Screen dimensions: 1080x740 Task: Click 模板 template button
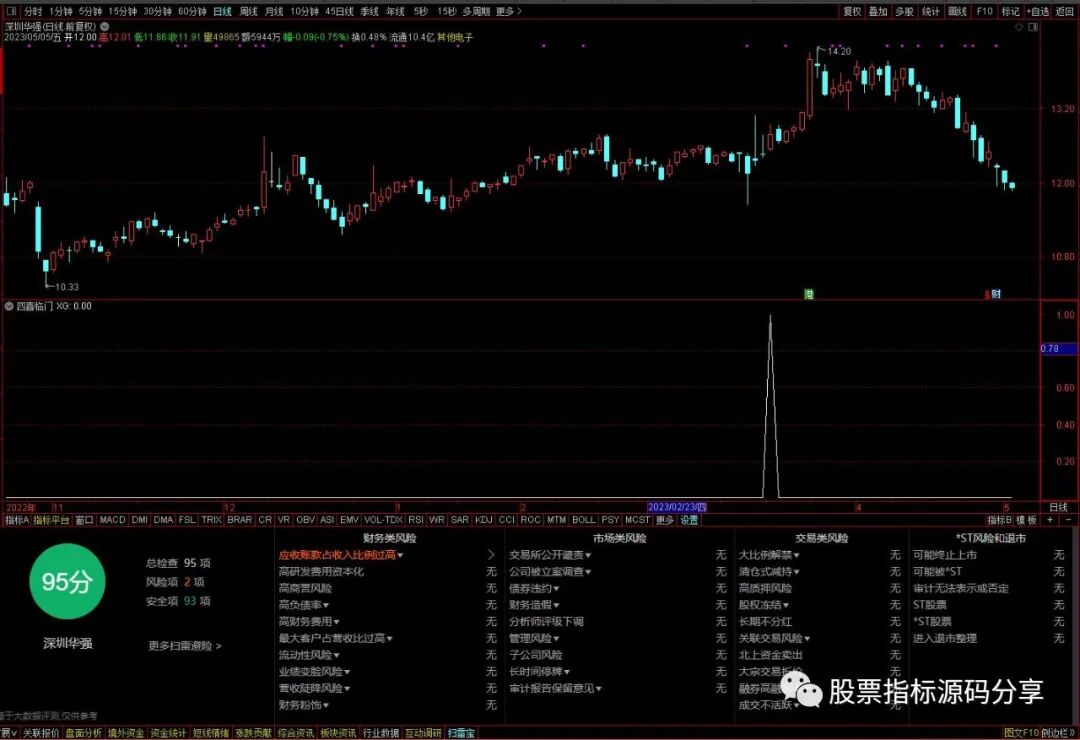1026,520
